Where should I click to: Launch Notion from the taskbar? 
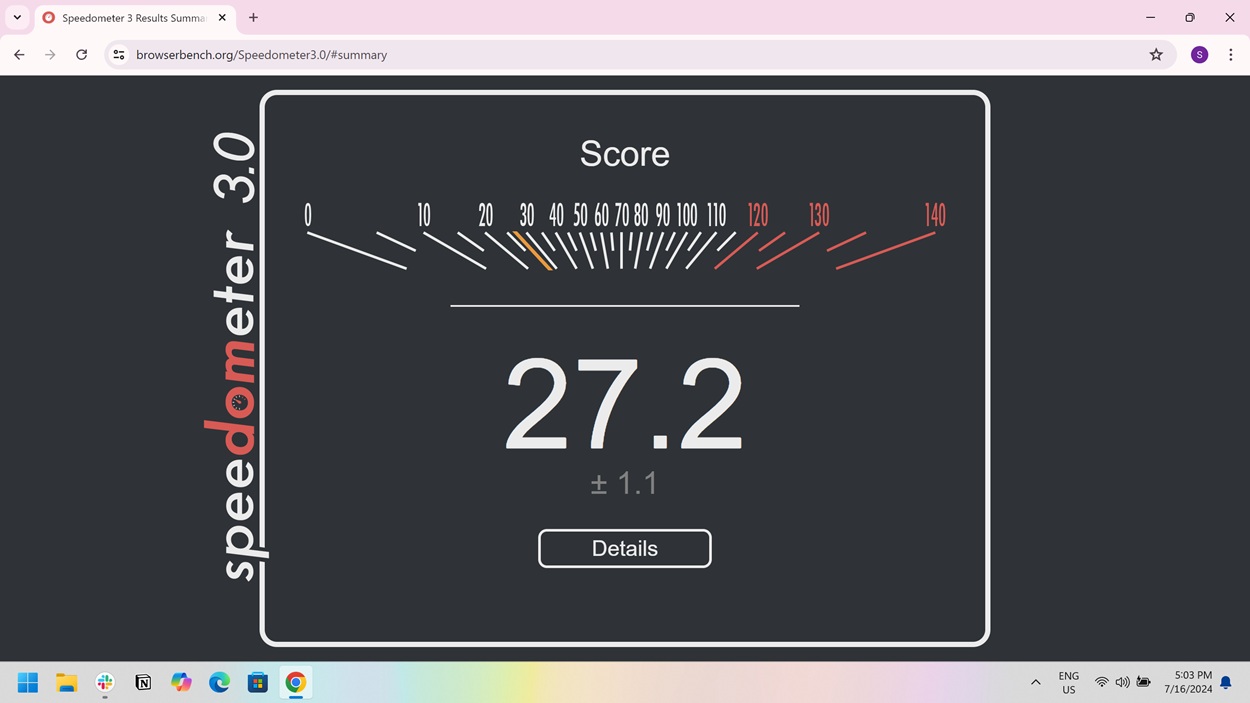[x=143, y=682]
